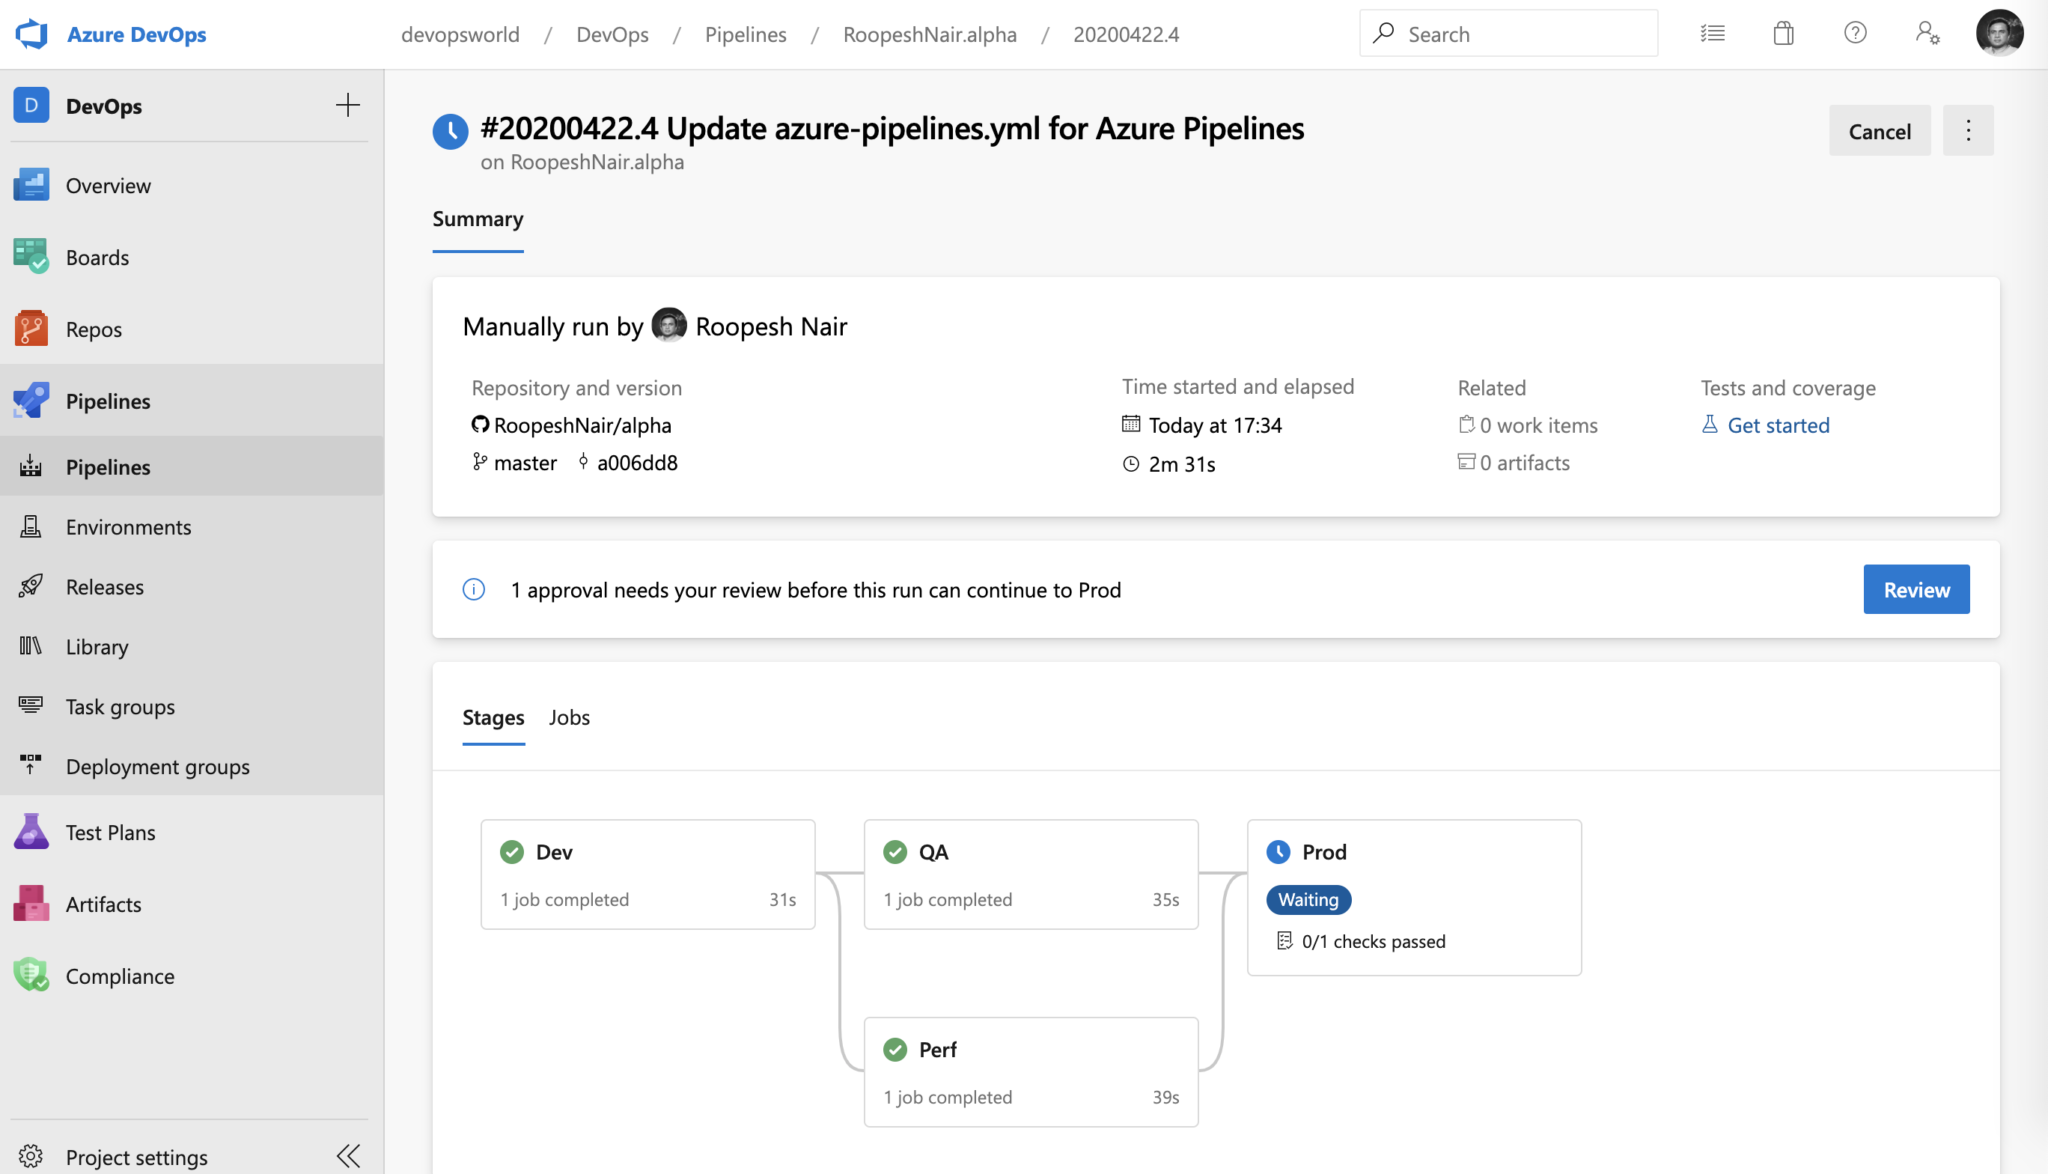Open the marketplace shopping bag icon

(x=1784, y=34)
